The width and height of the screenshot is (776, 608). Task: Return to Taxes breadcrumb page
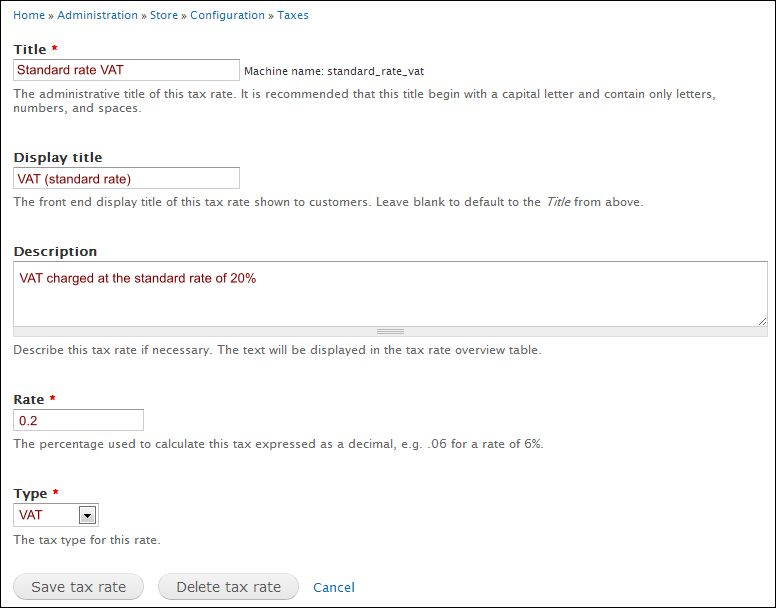point(292,15)
